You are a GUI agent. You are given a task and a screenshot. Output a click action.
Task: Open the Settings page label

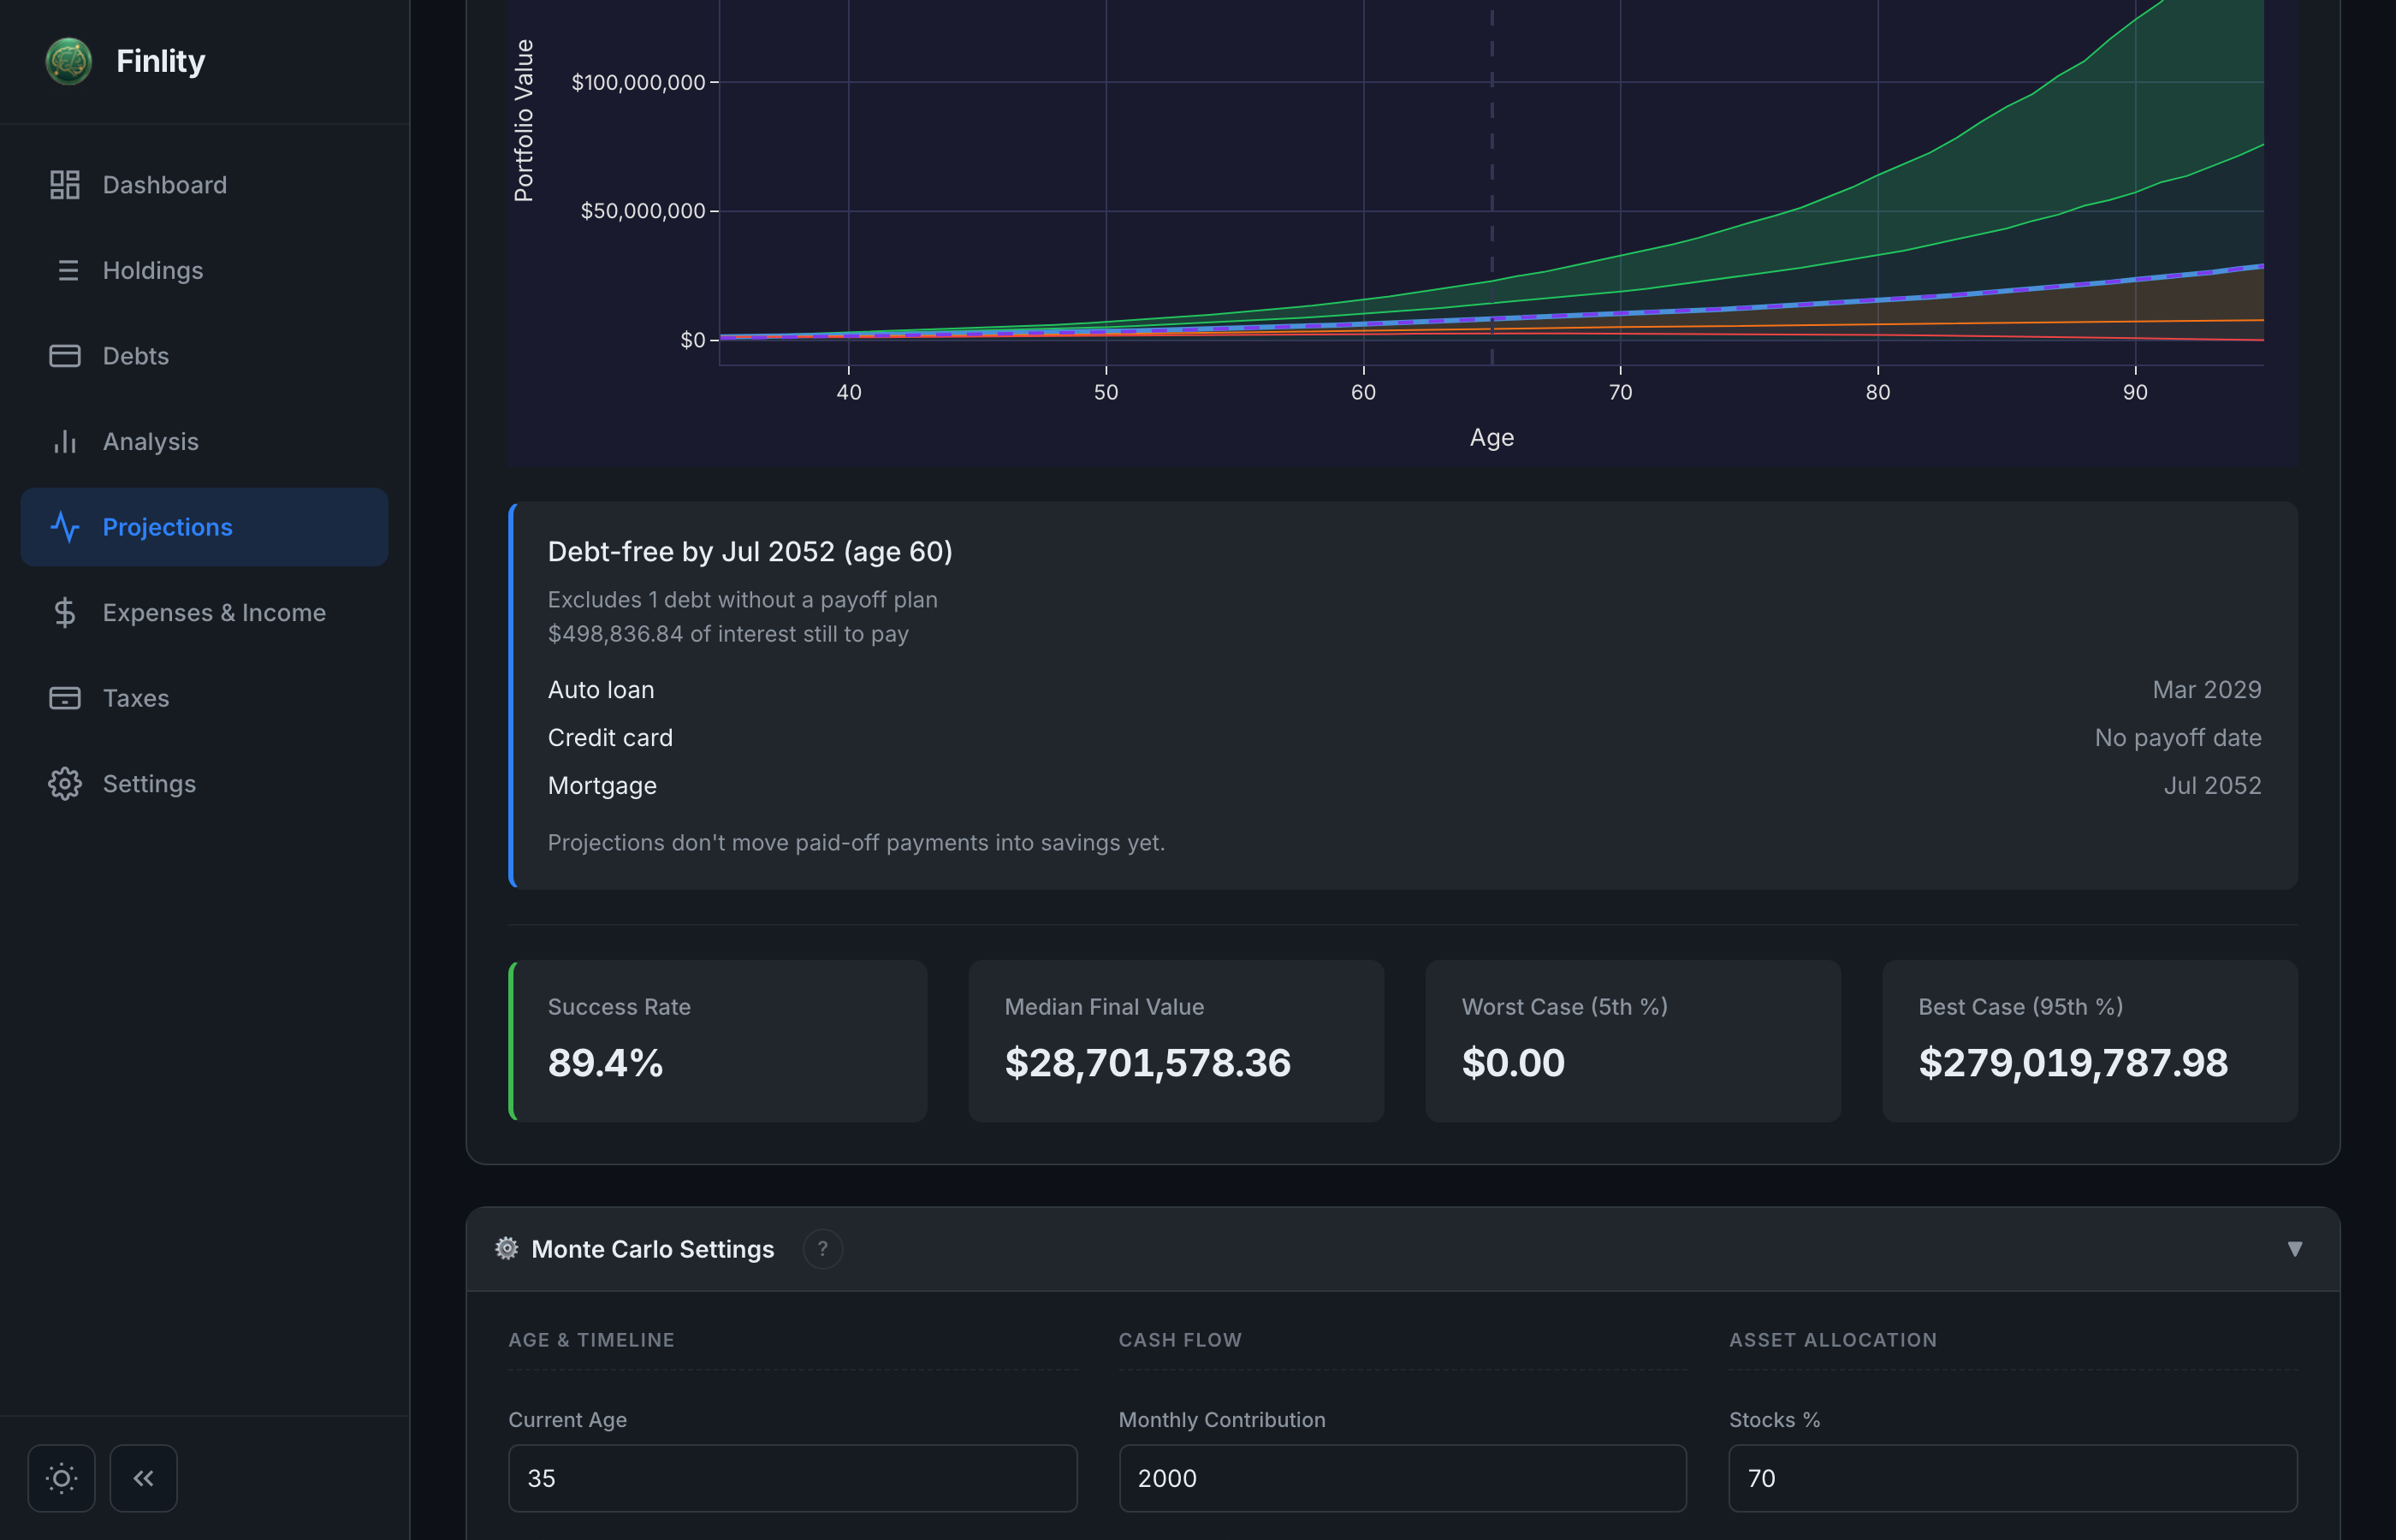tap(149, 783)
